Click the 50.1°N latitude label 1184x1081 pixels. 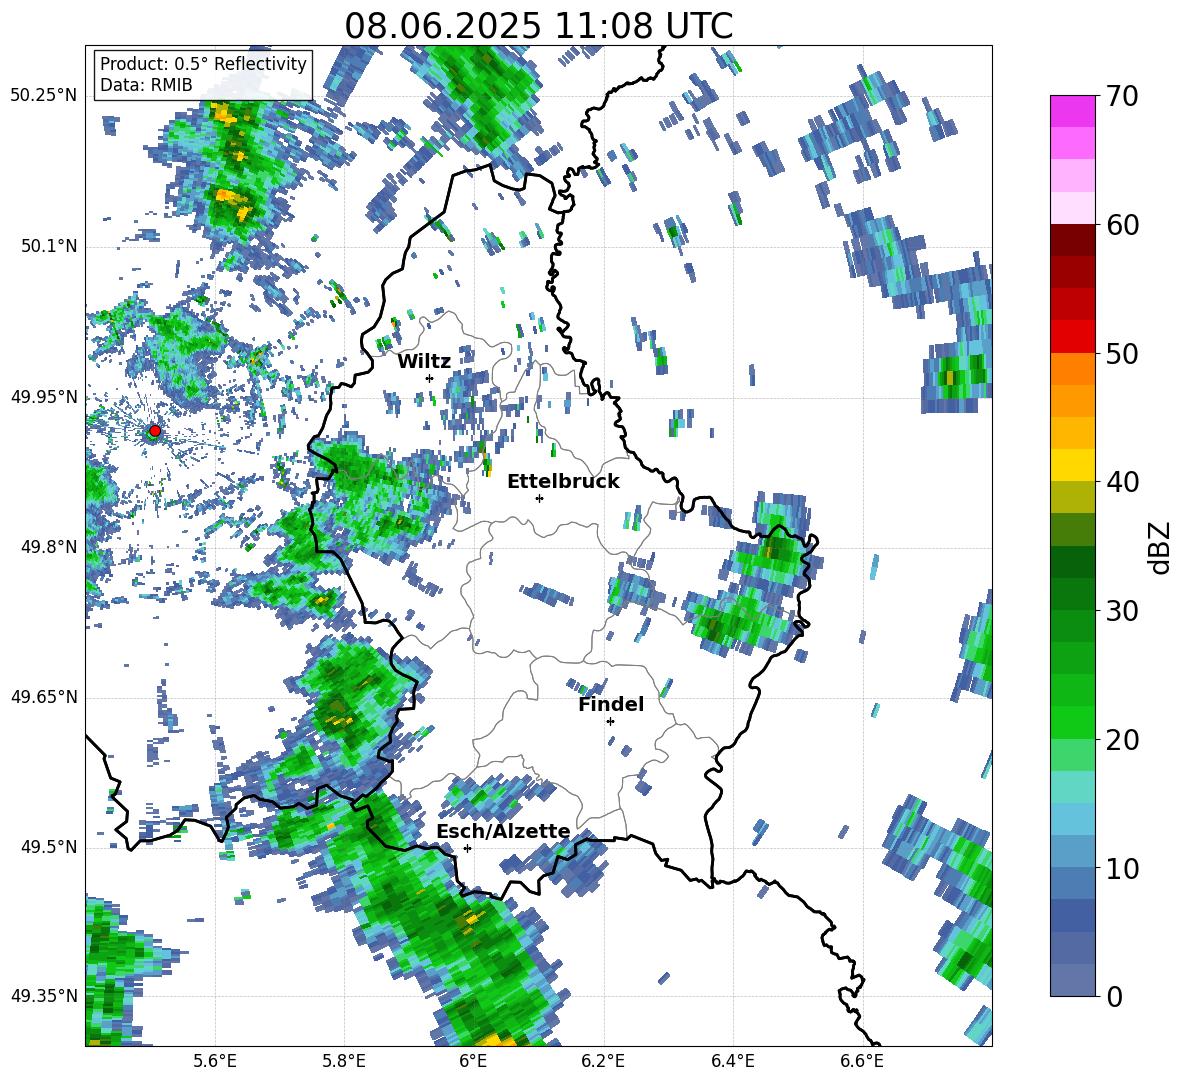click(48, 246)
